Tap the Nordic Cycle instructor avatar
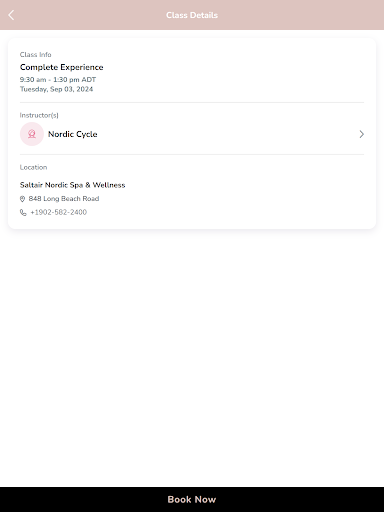384x512 pixels. click(32, 134)
